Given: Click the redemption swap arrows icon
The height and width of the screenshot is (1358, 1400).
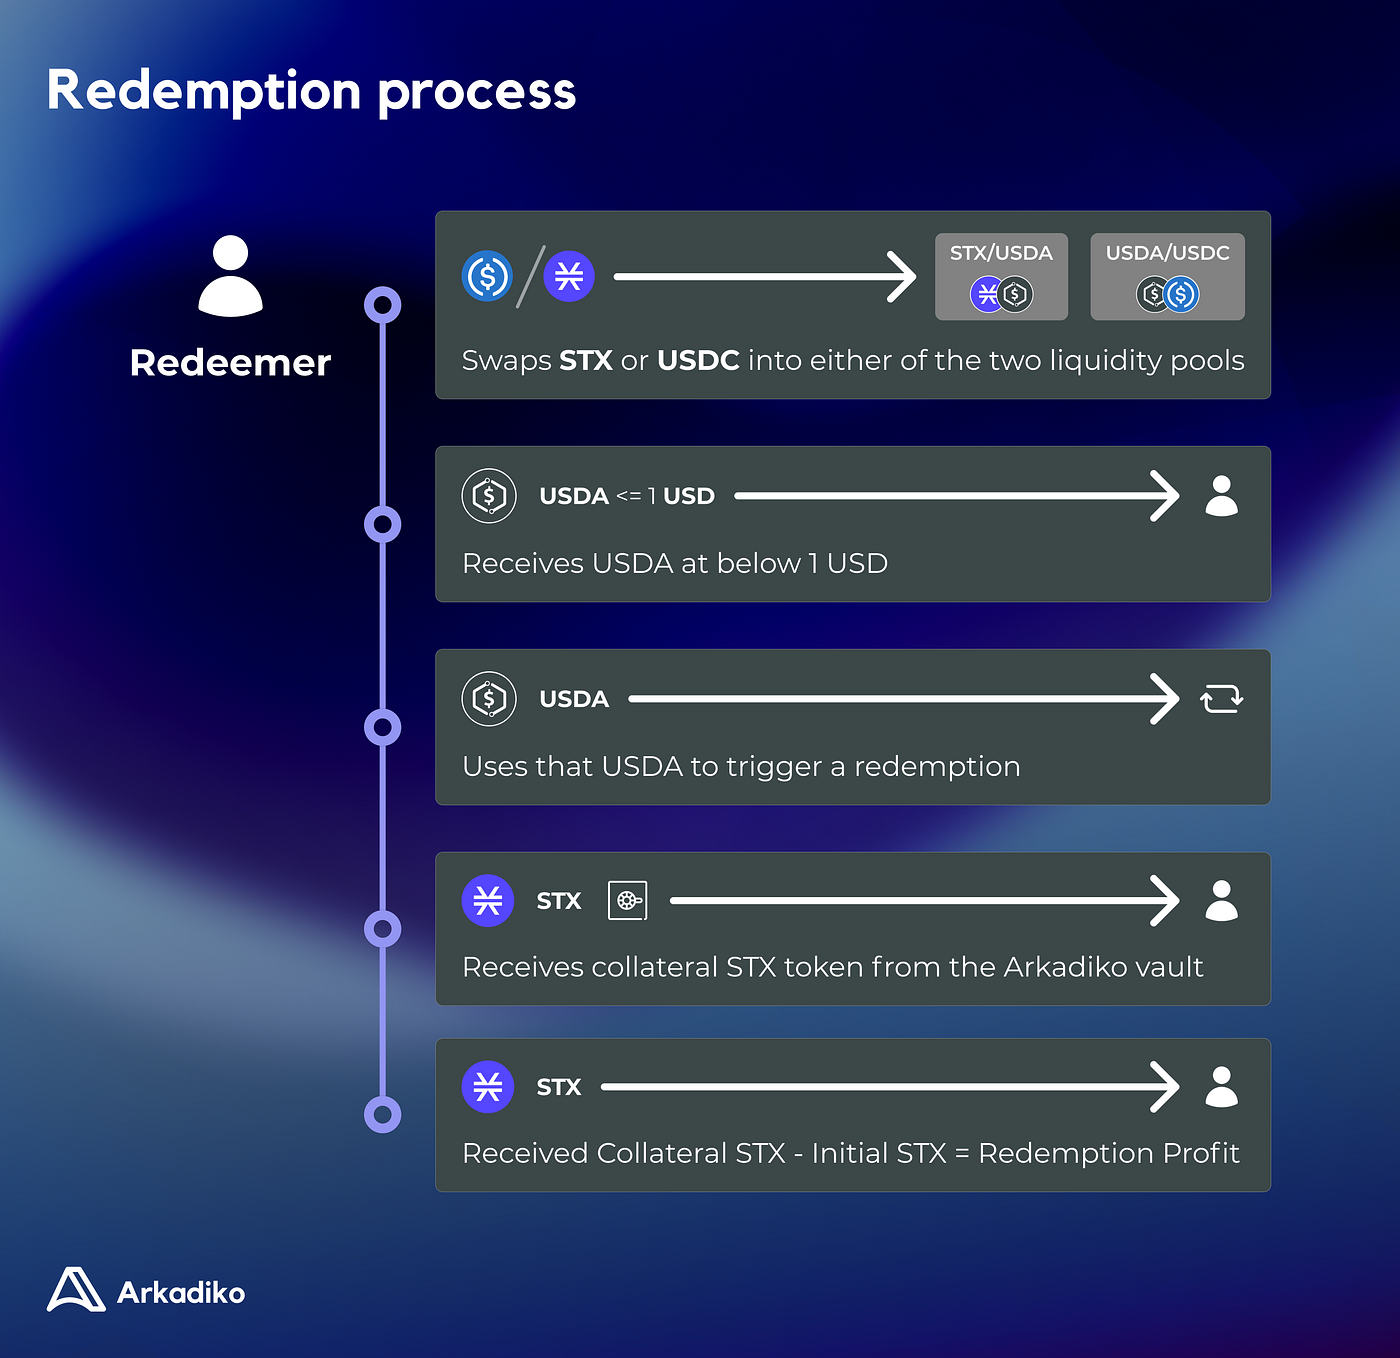Looking at the screenshot, I should [1221, 699].
